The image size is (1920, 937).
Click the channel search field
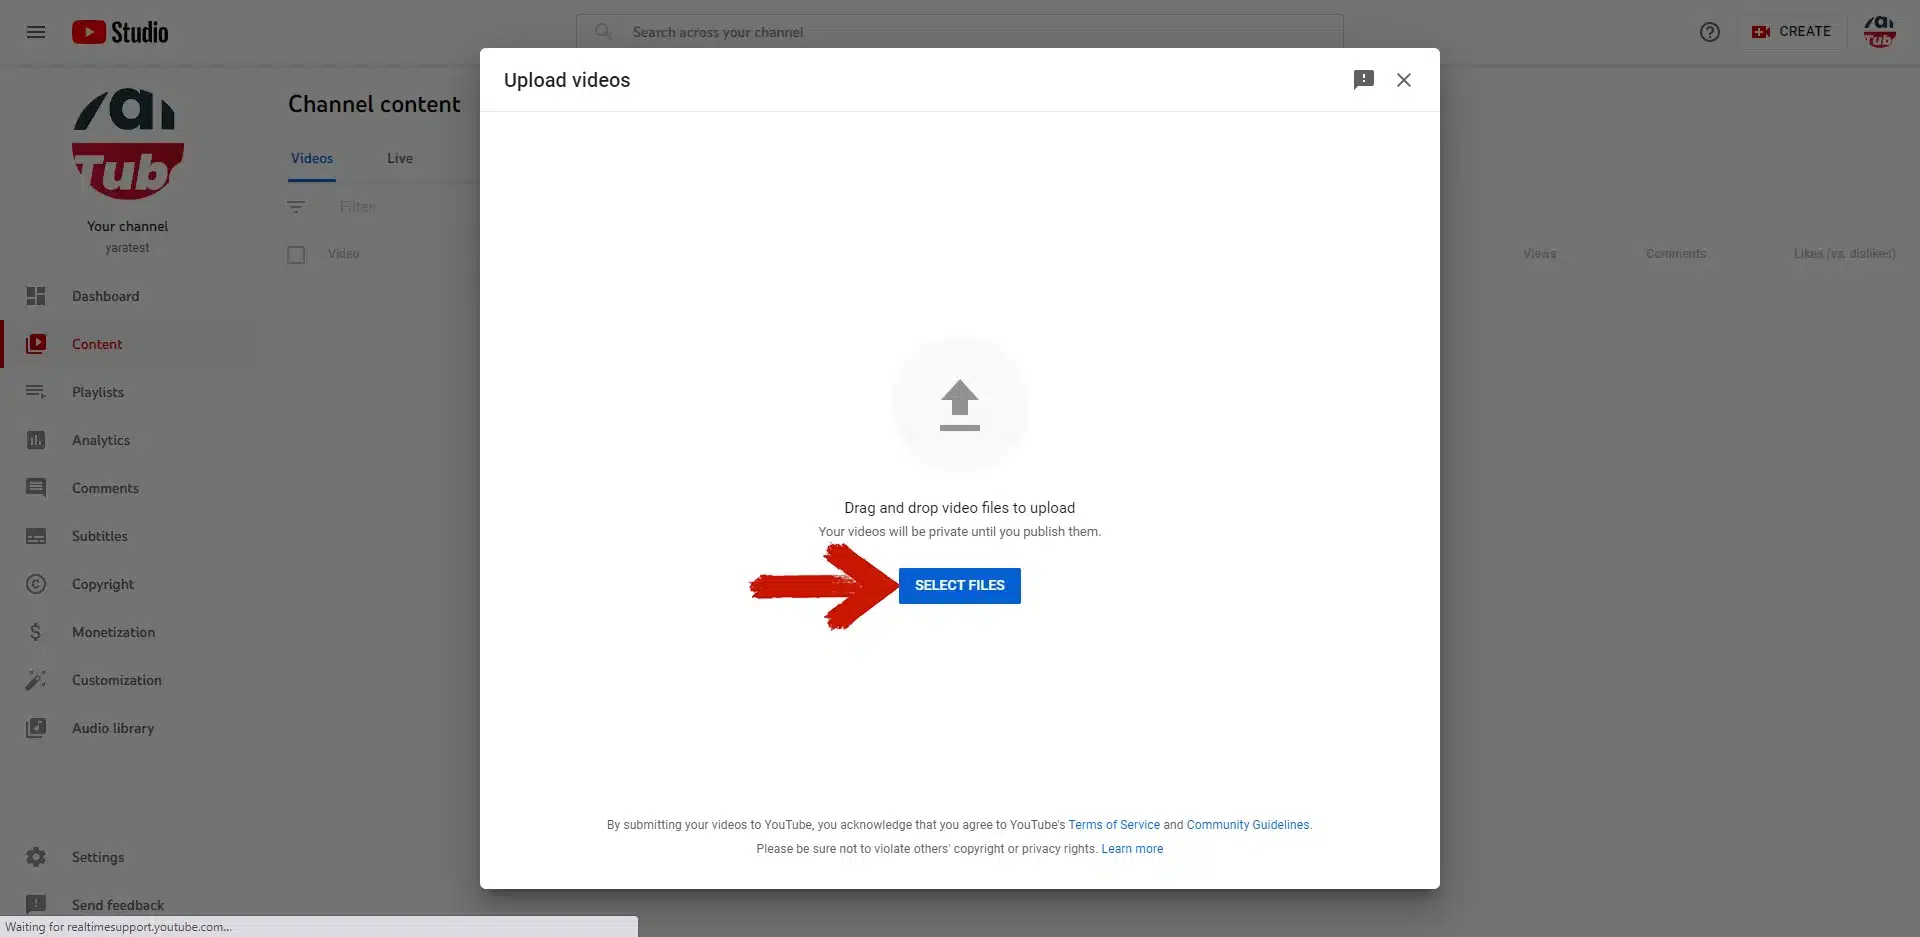click(x=960, y=31)
